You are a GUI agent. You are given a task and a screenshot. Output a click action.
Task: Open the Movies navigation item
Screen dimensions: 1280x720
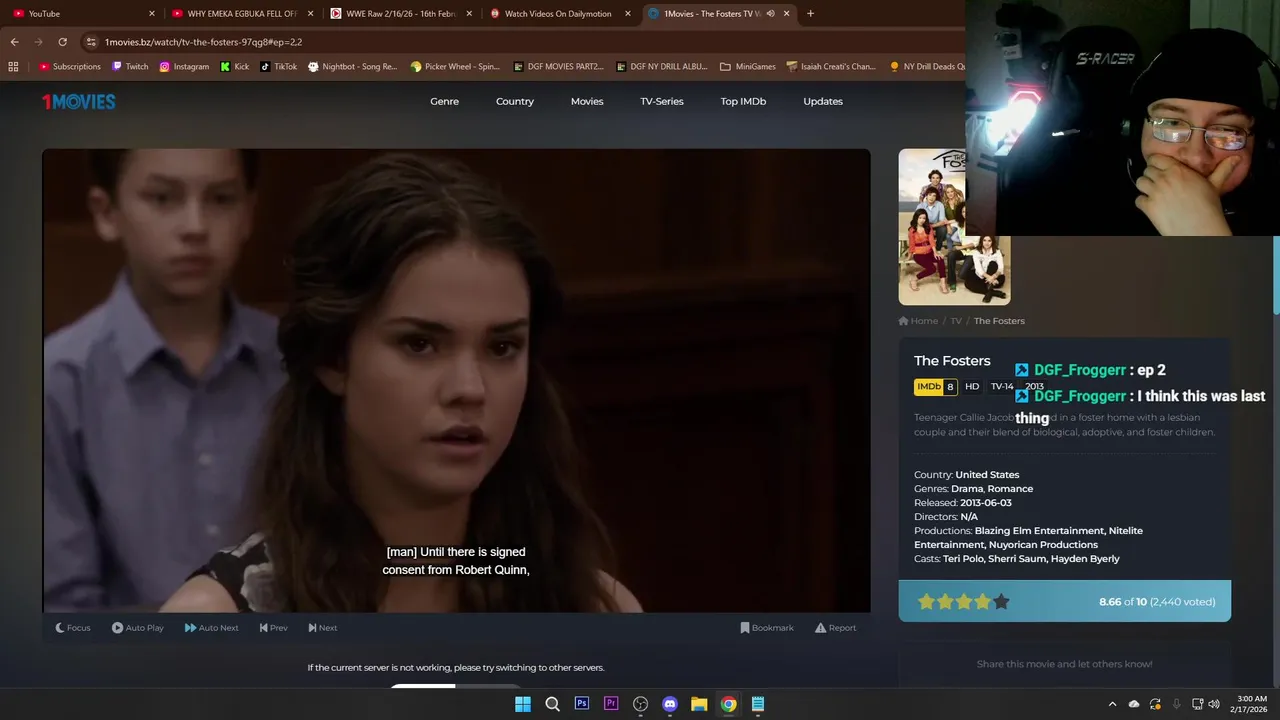[587, 101]
